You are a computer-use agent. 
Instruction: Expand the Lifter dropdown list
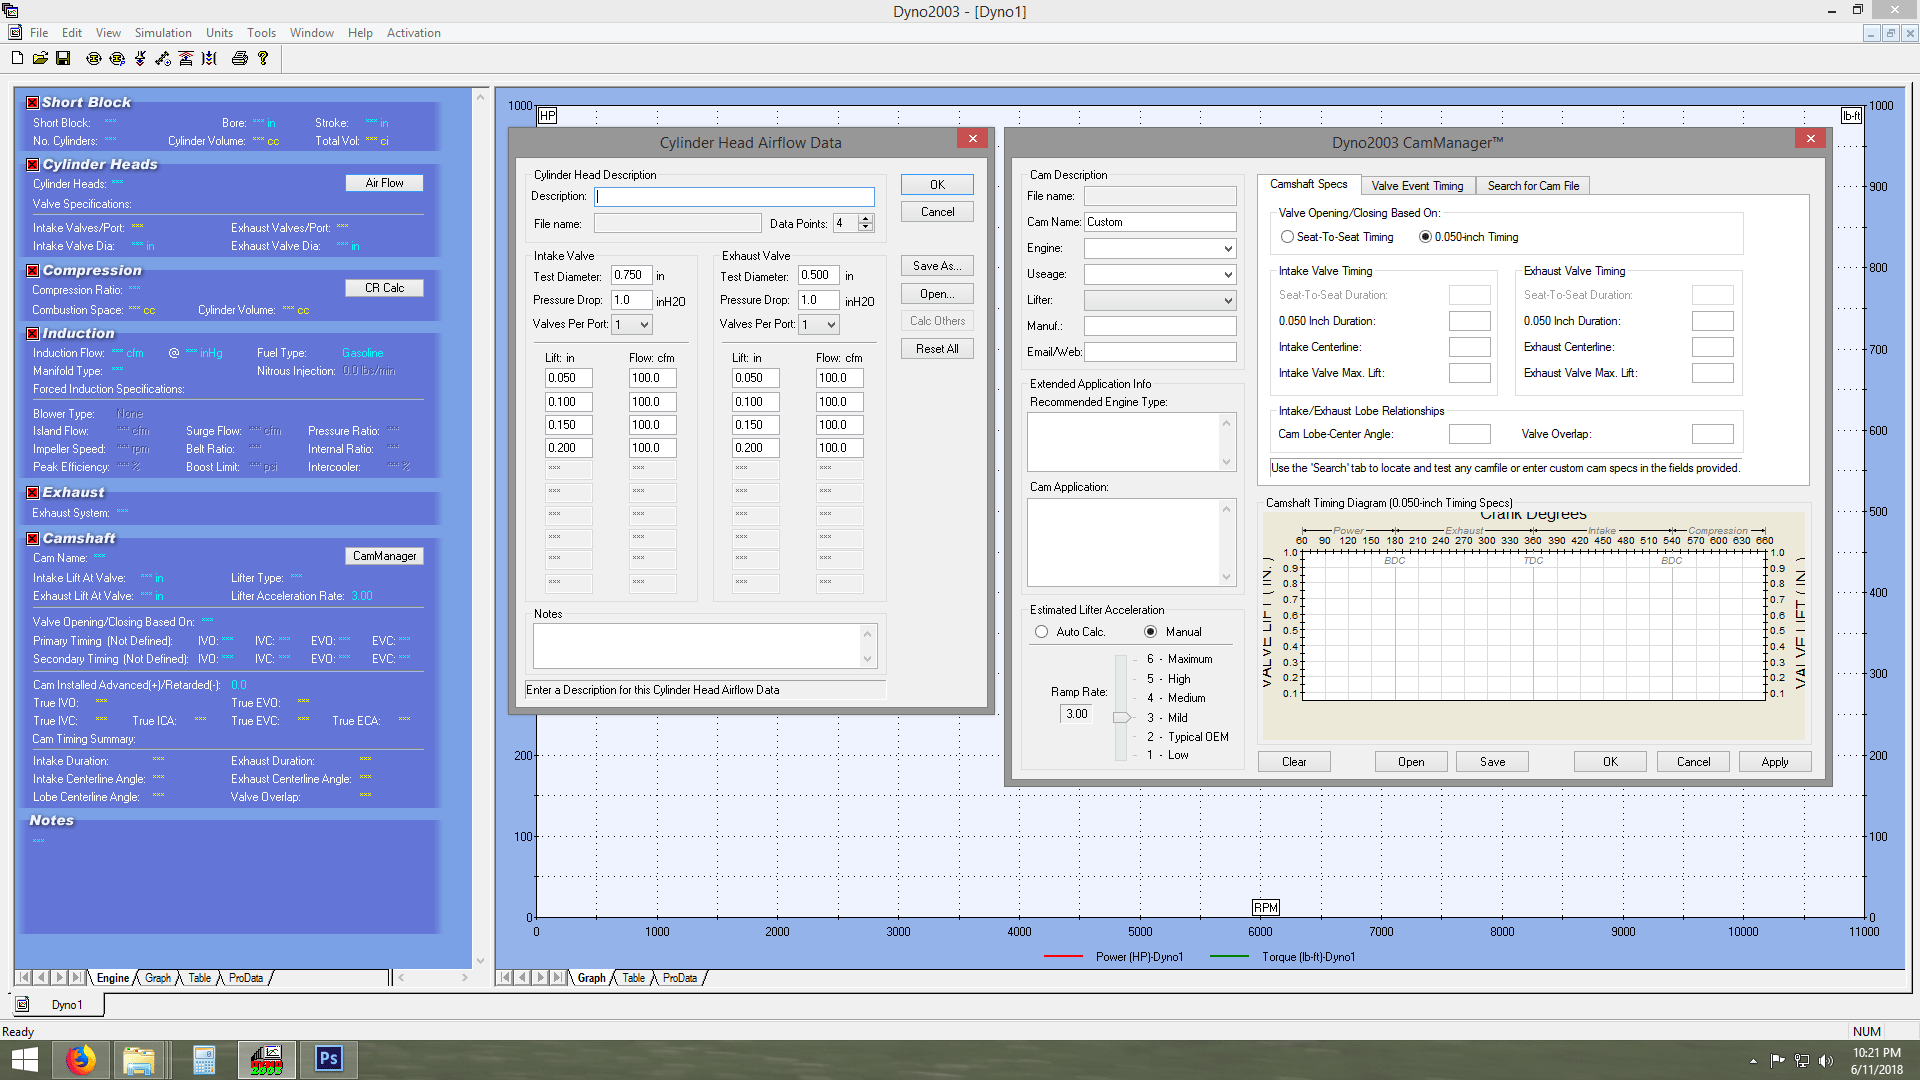(1228, 301)
